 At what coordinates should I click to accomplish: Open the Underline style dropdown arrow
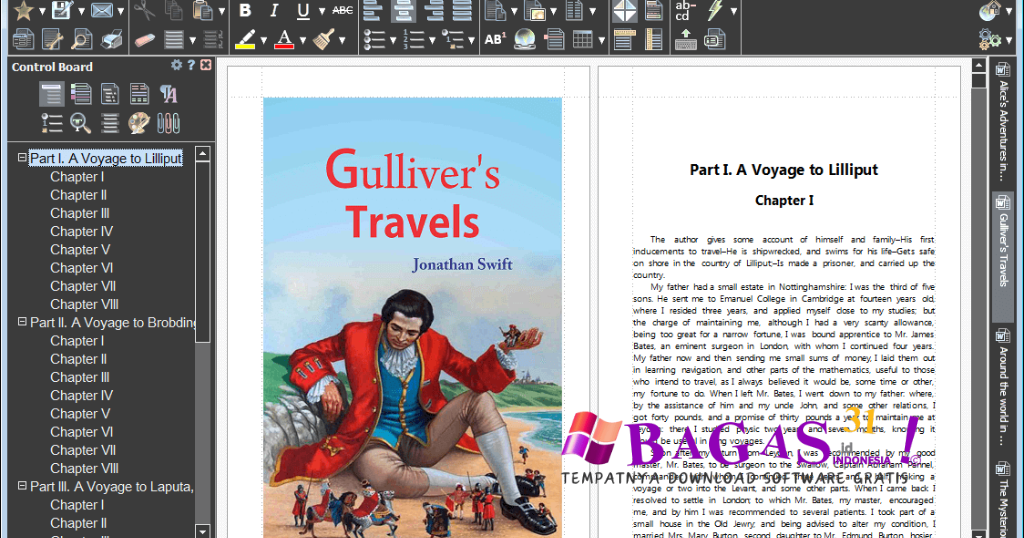[x=322, y=11]
